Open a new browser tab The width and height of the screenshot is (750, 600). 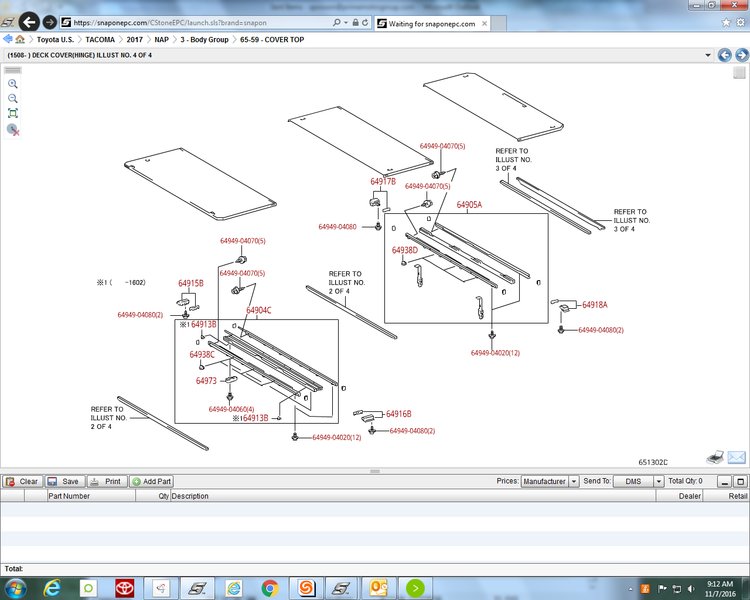point(499,23)
